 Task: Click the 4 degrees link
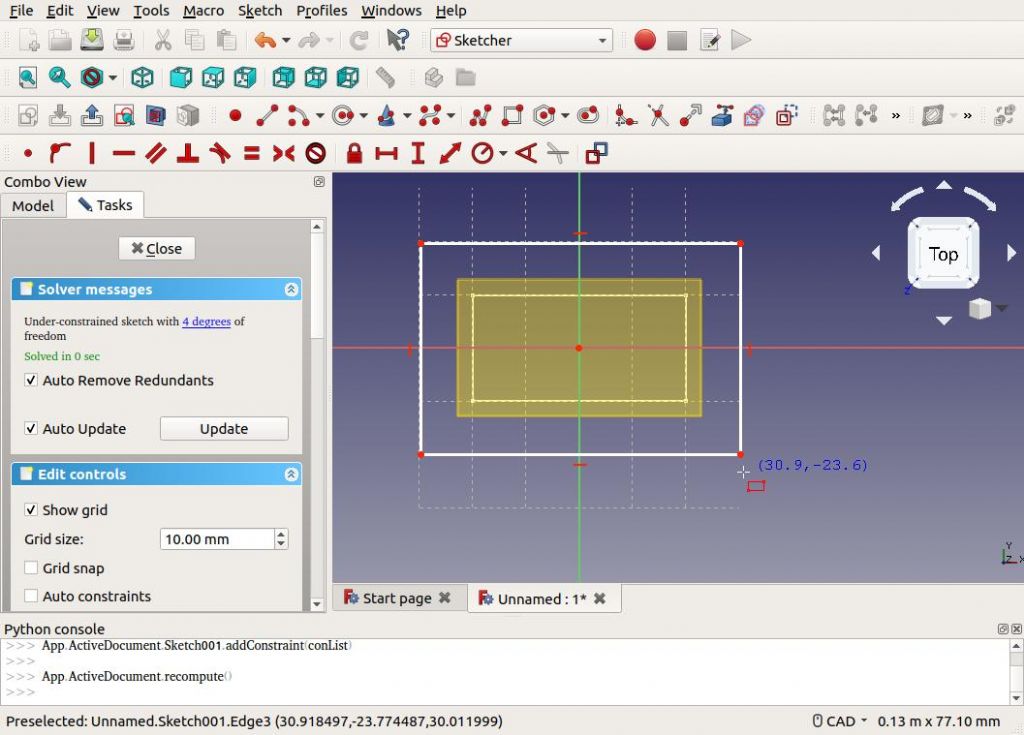click(206, 321)
